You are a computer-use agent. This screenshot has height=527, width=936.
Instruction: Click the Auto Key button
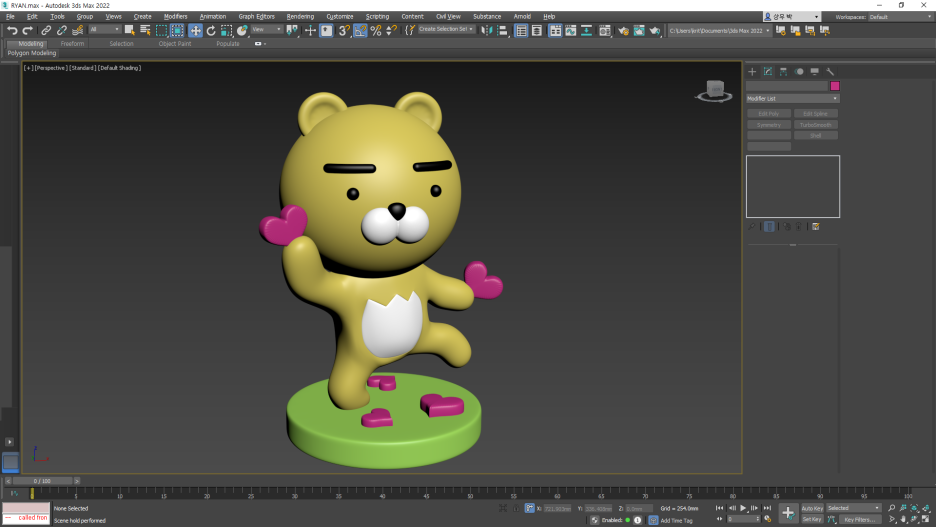point(812,508)
